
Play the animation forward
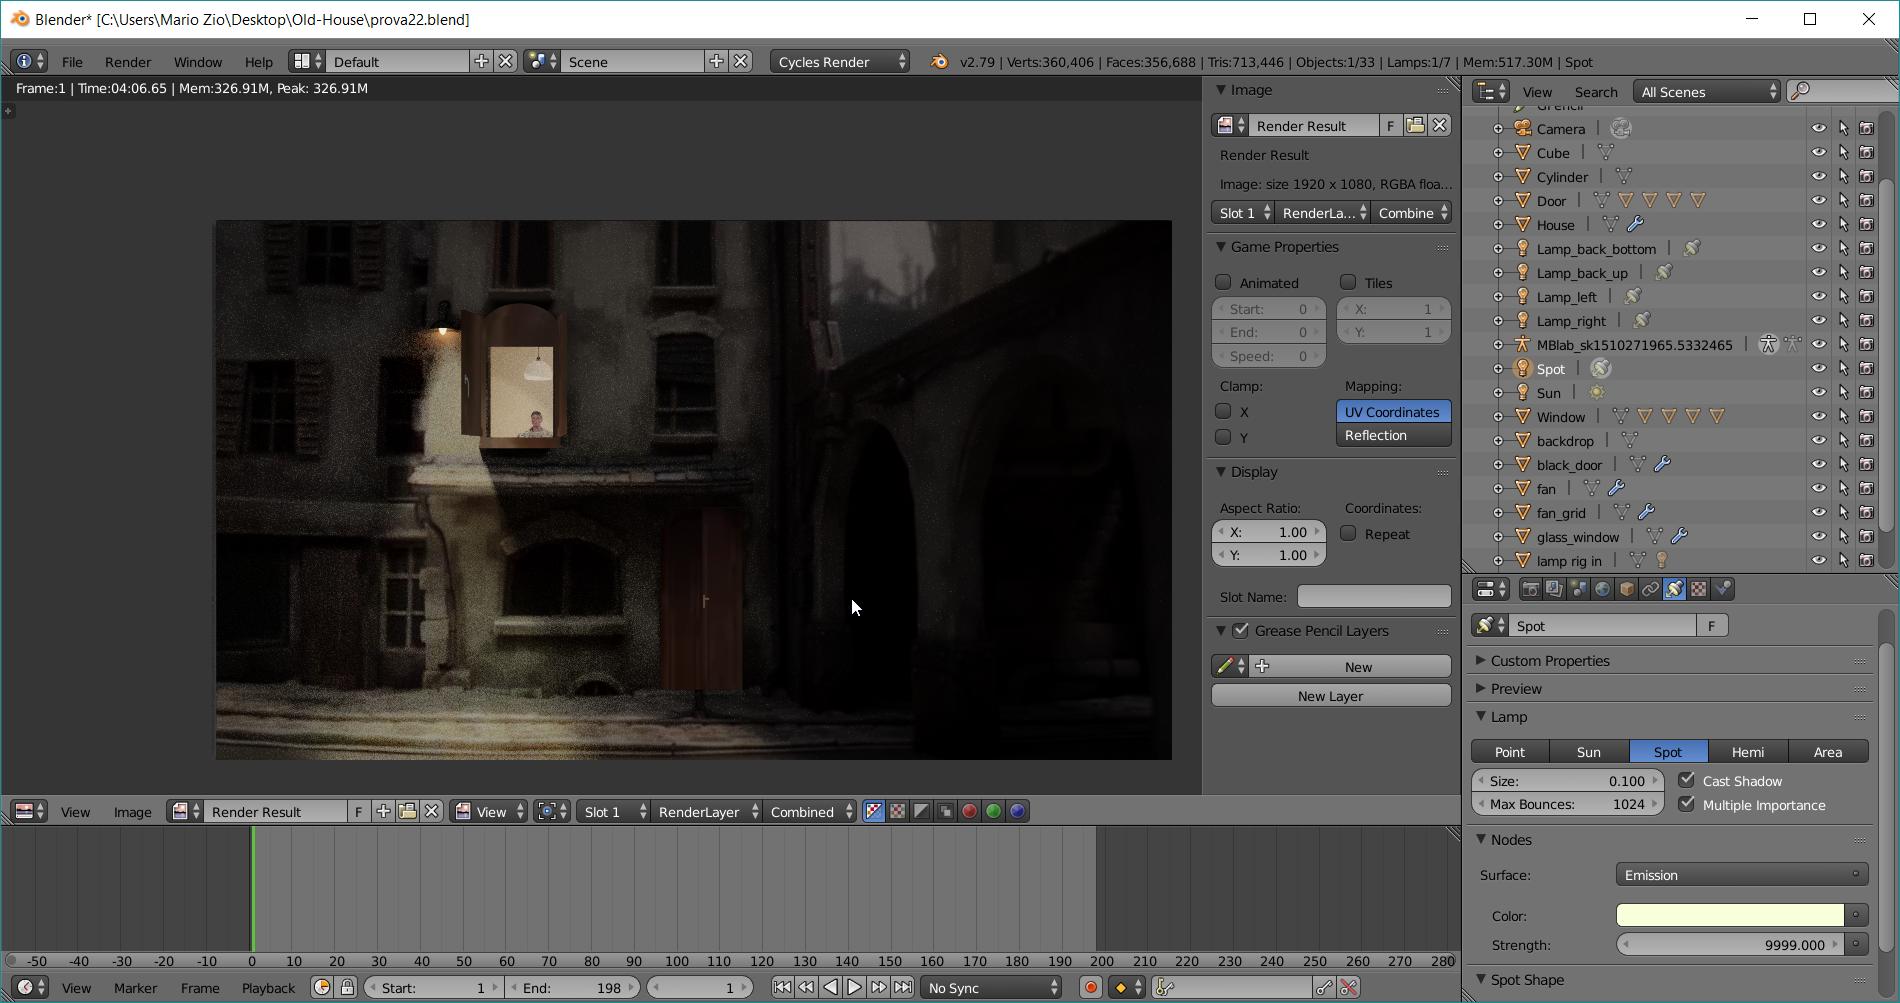(x=854, y=987)
